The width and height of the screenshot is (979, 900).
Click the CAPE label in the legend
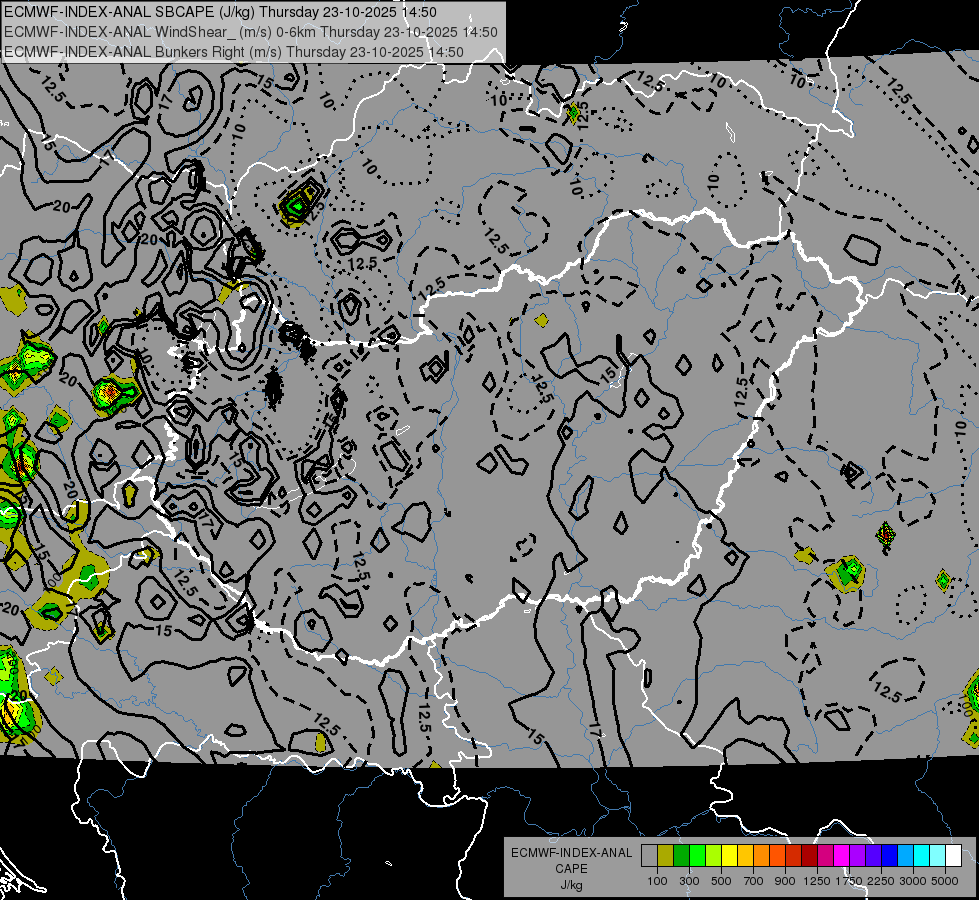click(571, 869)
